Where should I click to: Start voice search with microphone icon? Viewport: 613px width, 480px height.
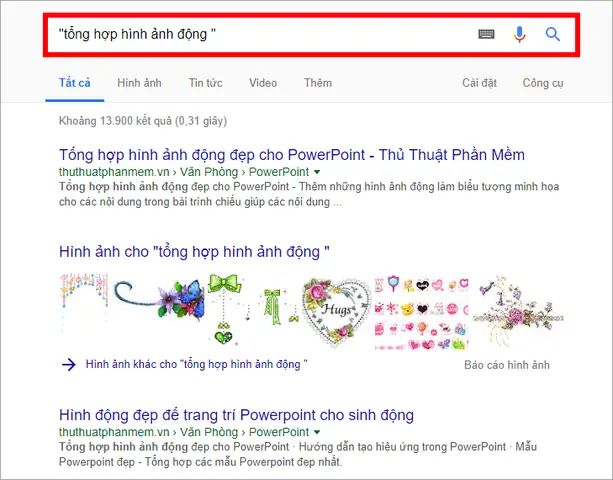519,34
